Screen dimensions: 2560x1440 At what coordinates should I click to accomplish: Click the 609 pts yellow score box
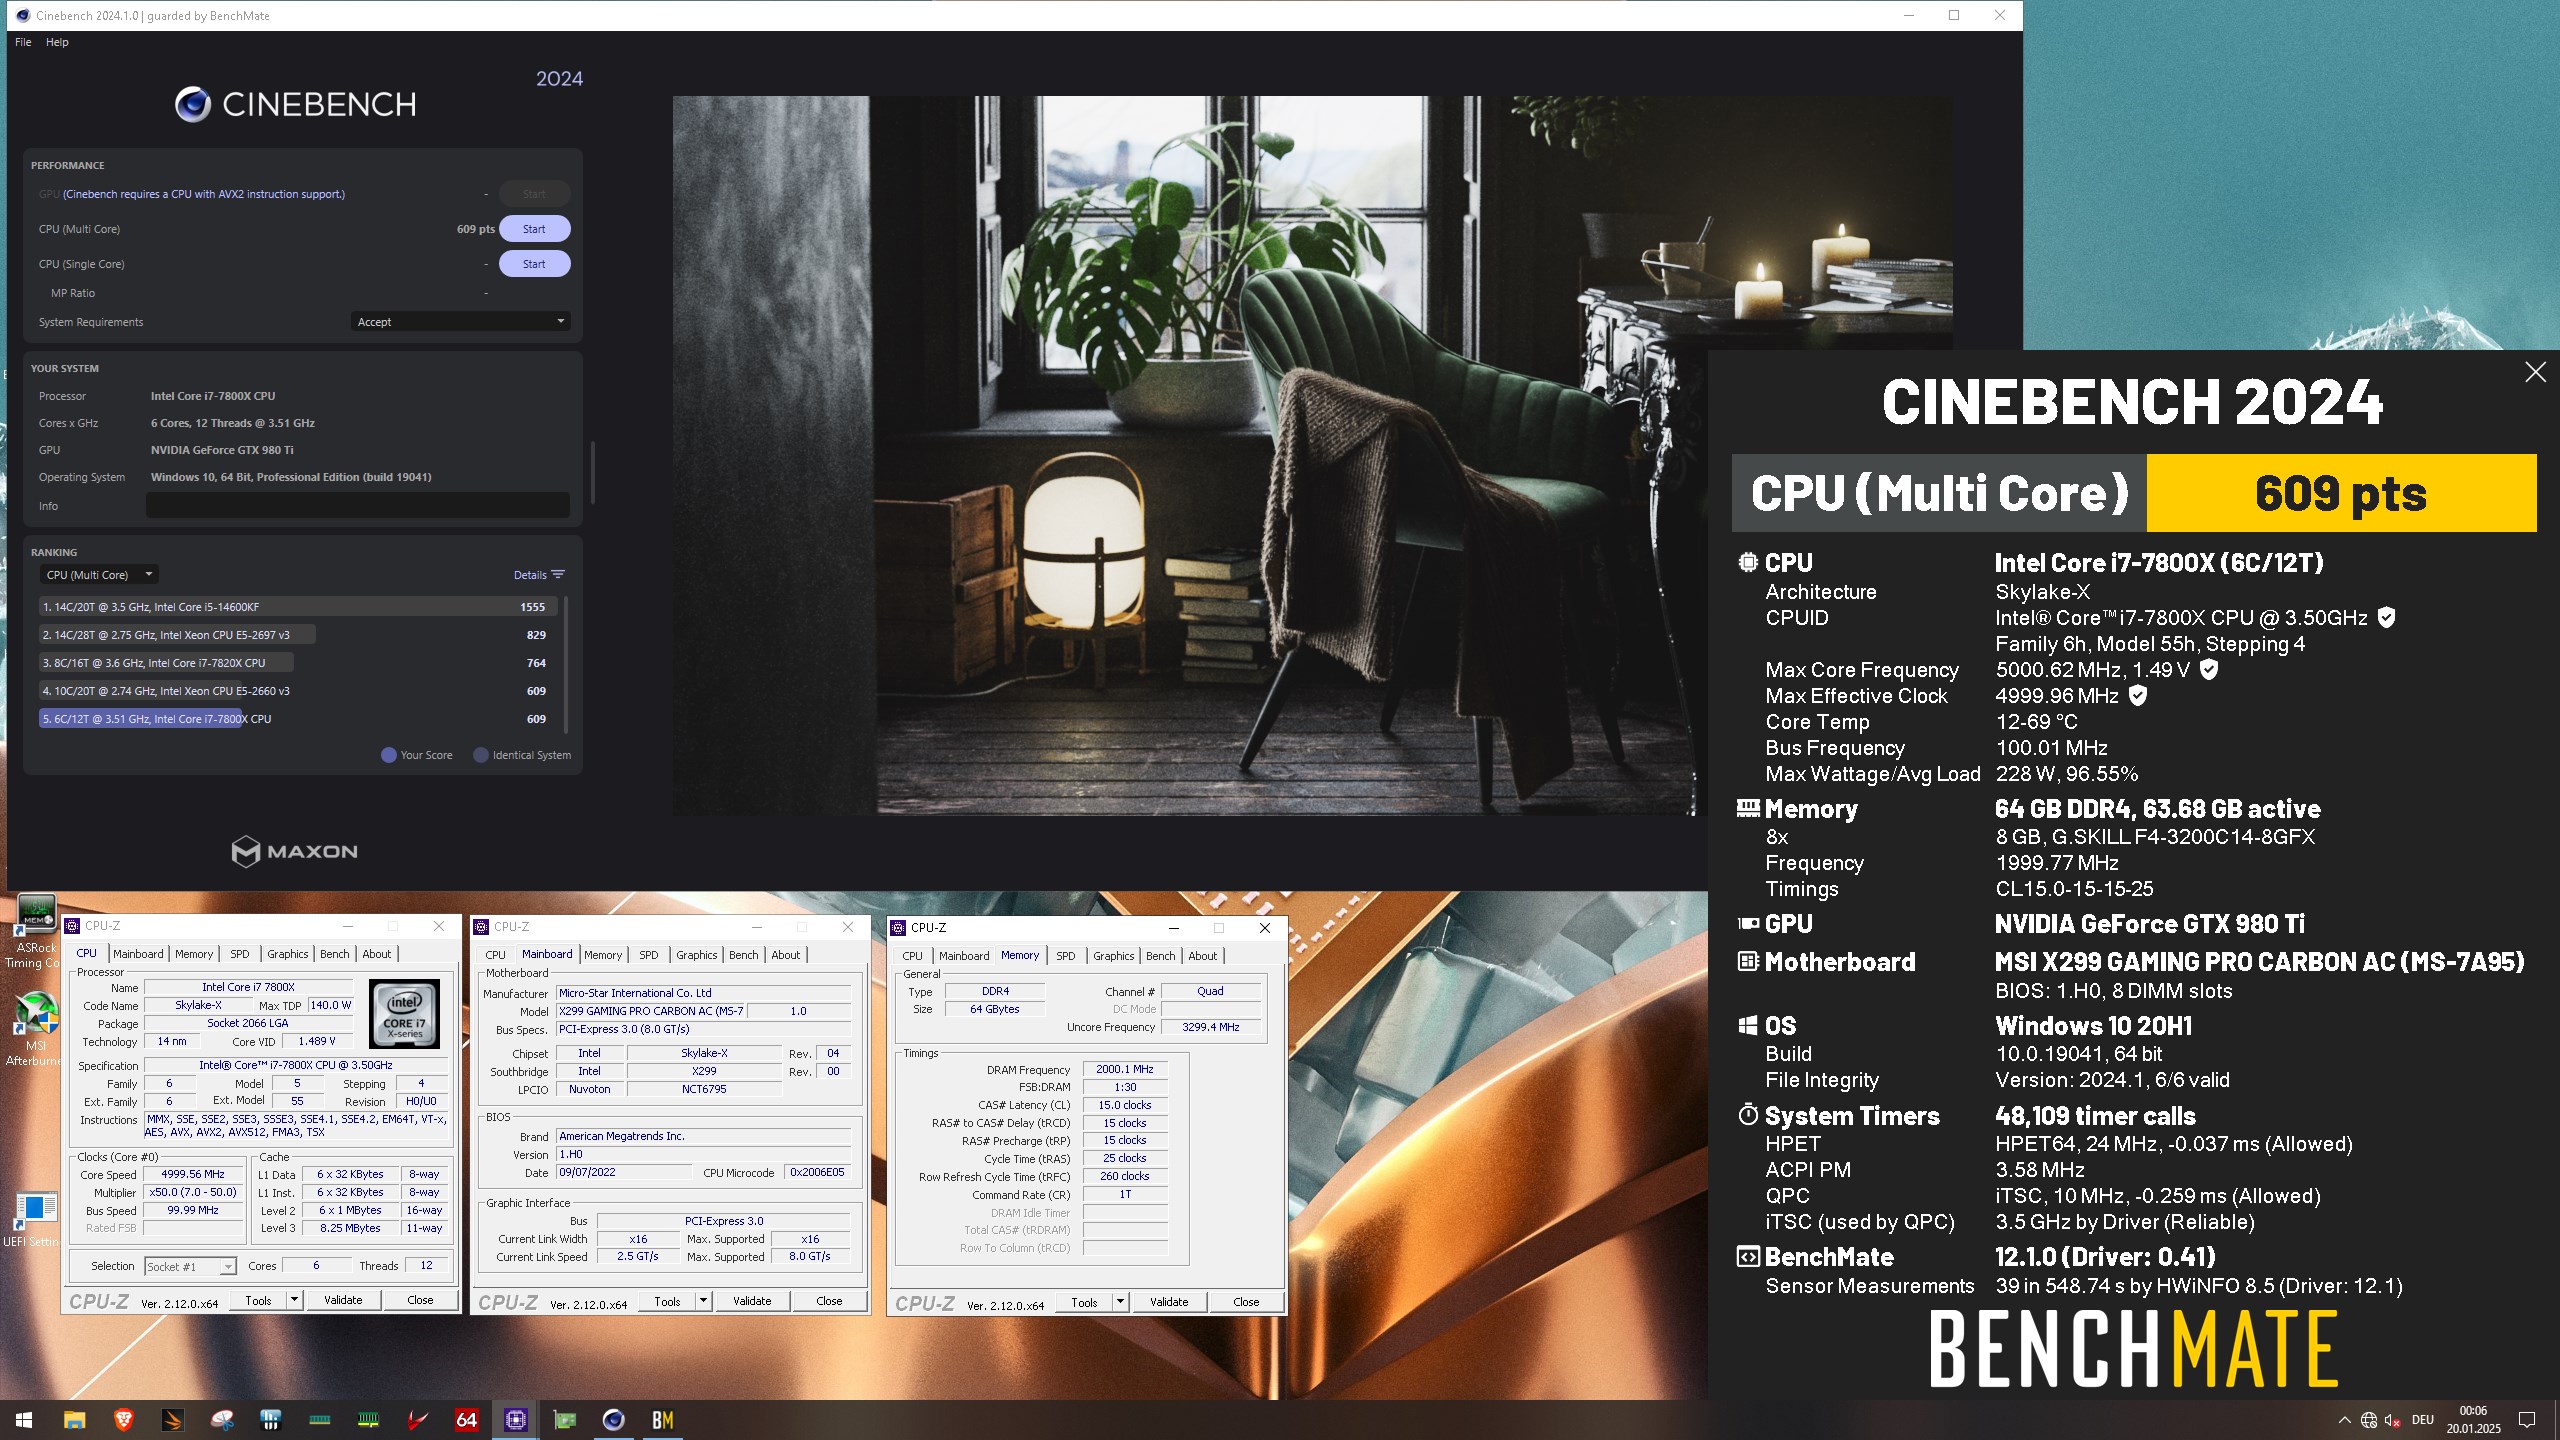point(2341,493)
